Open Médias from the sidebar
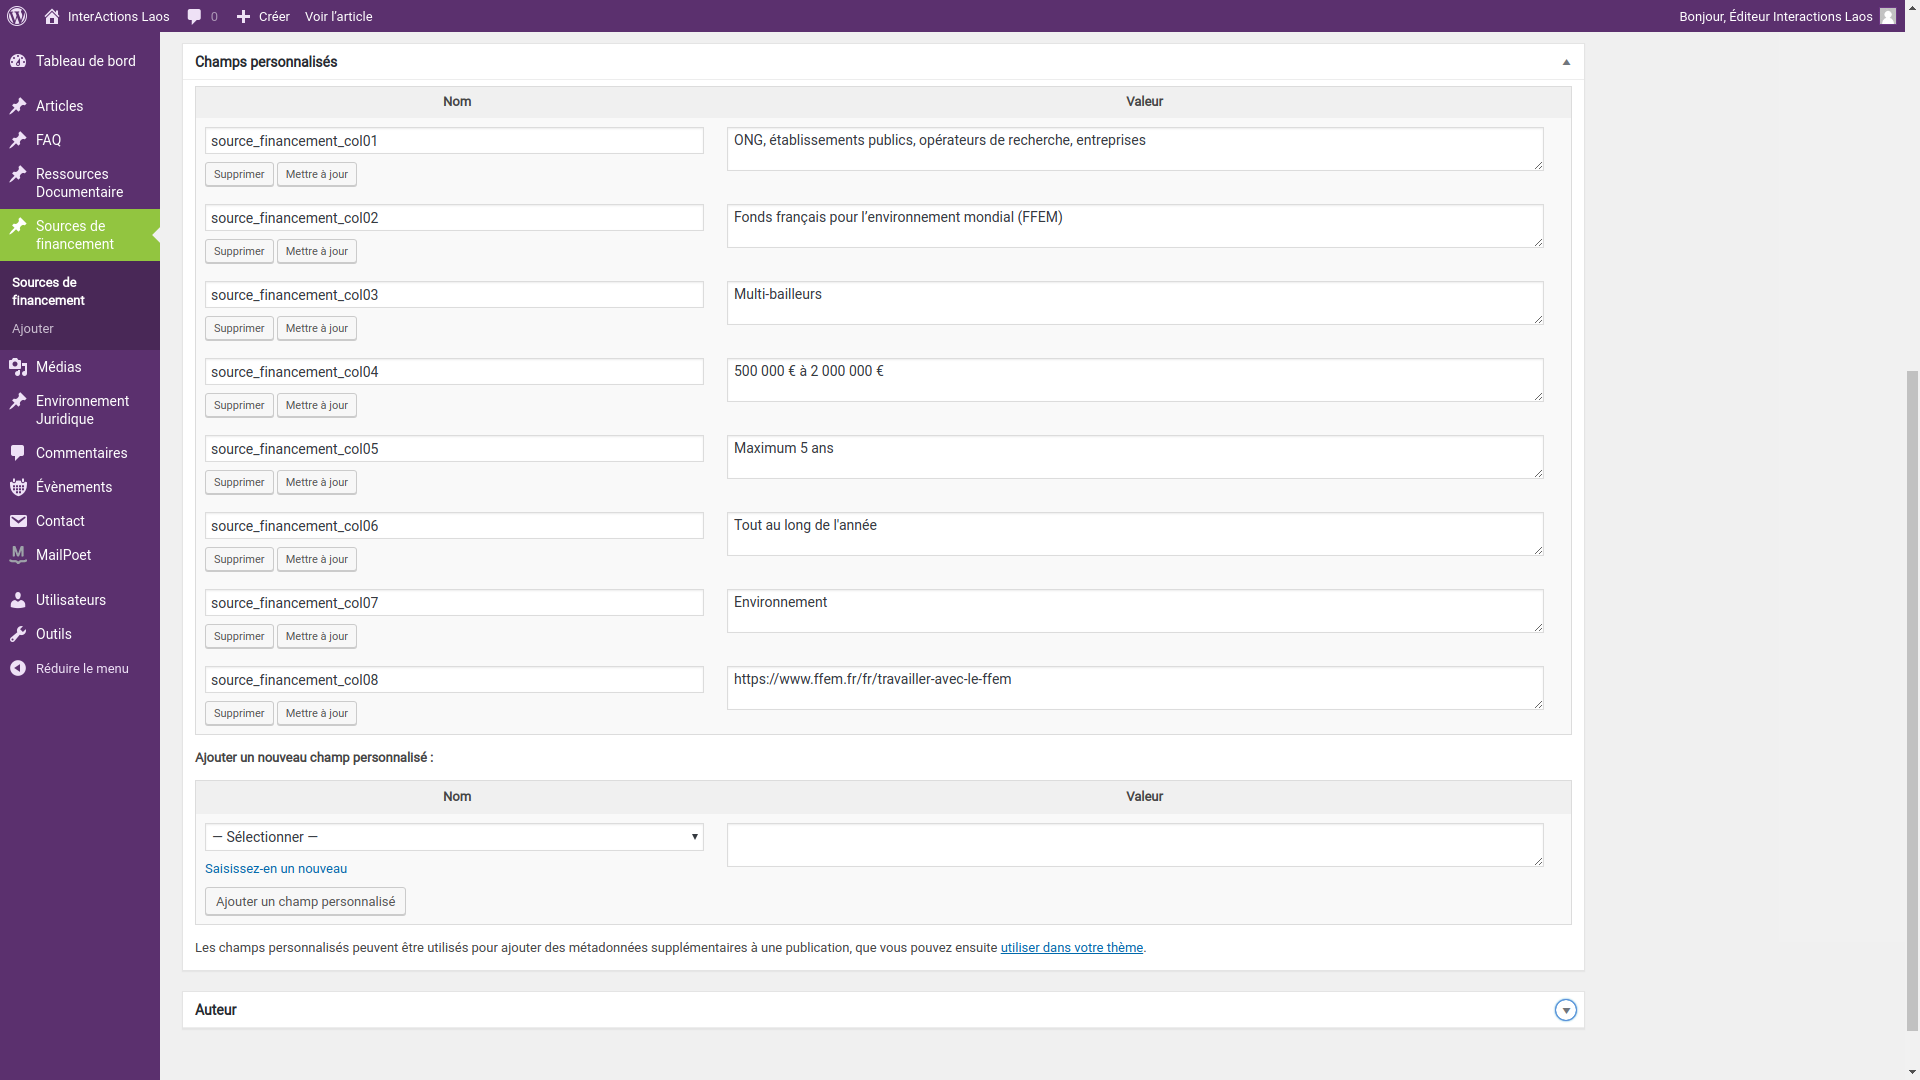This screenshot has height=1080, width=1920. click(58, 367)
